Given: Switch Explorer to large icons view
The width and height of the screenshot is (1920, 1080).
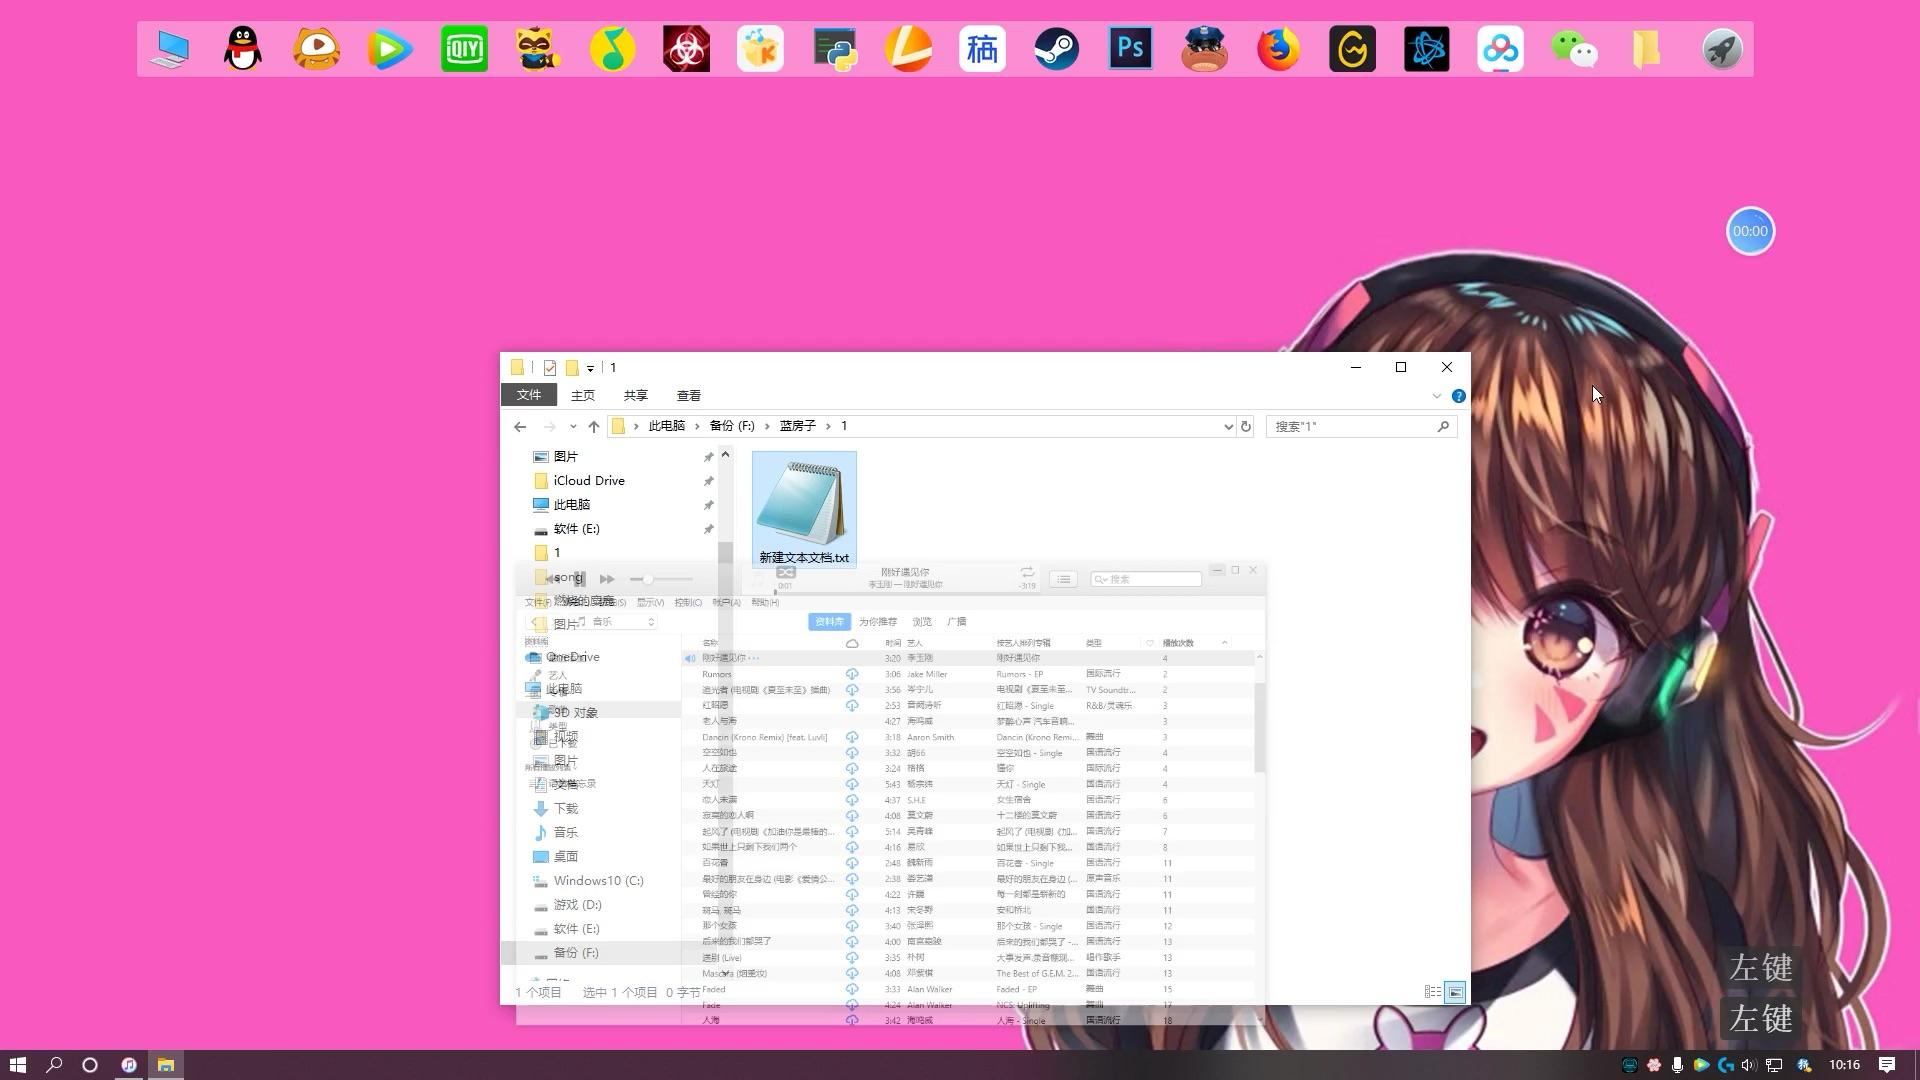Looking at the screenshot, I should (1456, 992).
